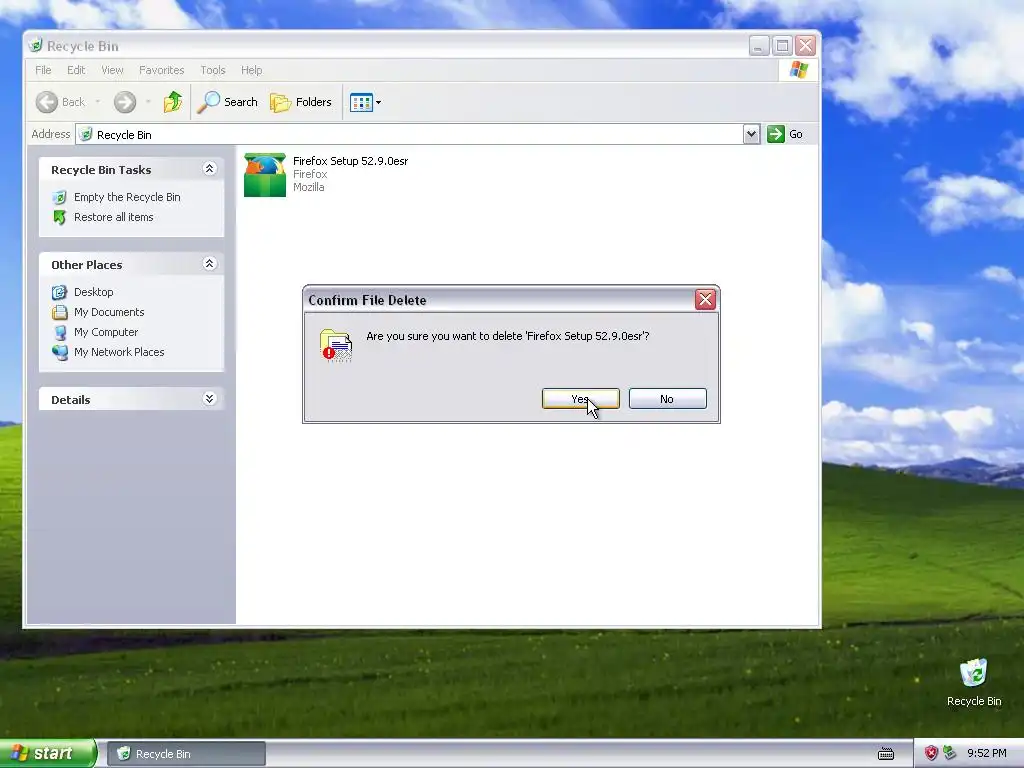Click the My Documents folder icon
Image resolution: width=1024 pixels, height=768 pixels.
point(59,312)
